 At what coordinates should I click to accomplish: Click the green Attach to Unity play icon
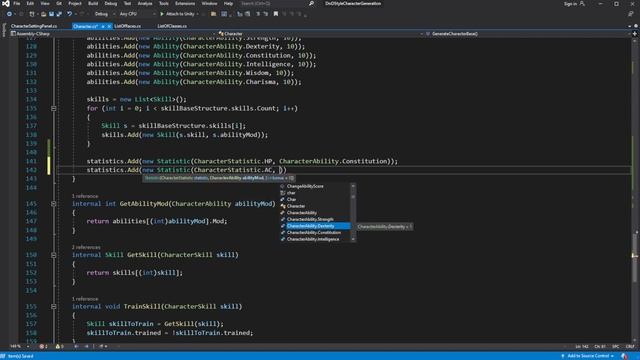(162, 14)
